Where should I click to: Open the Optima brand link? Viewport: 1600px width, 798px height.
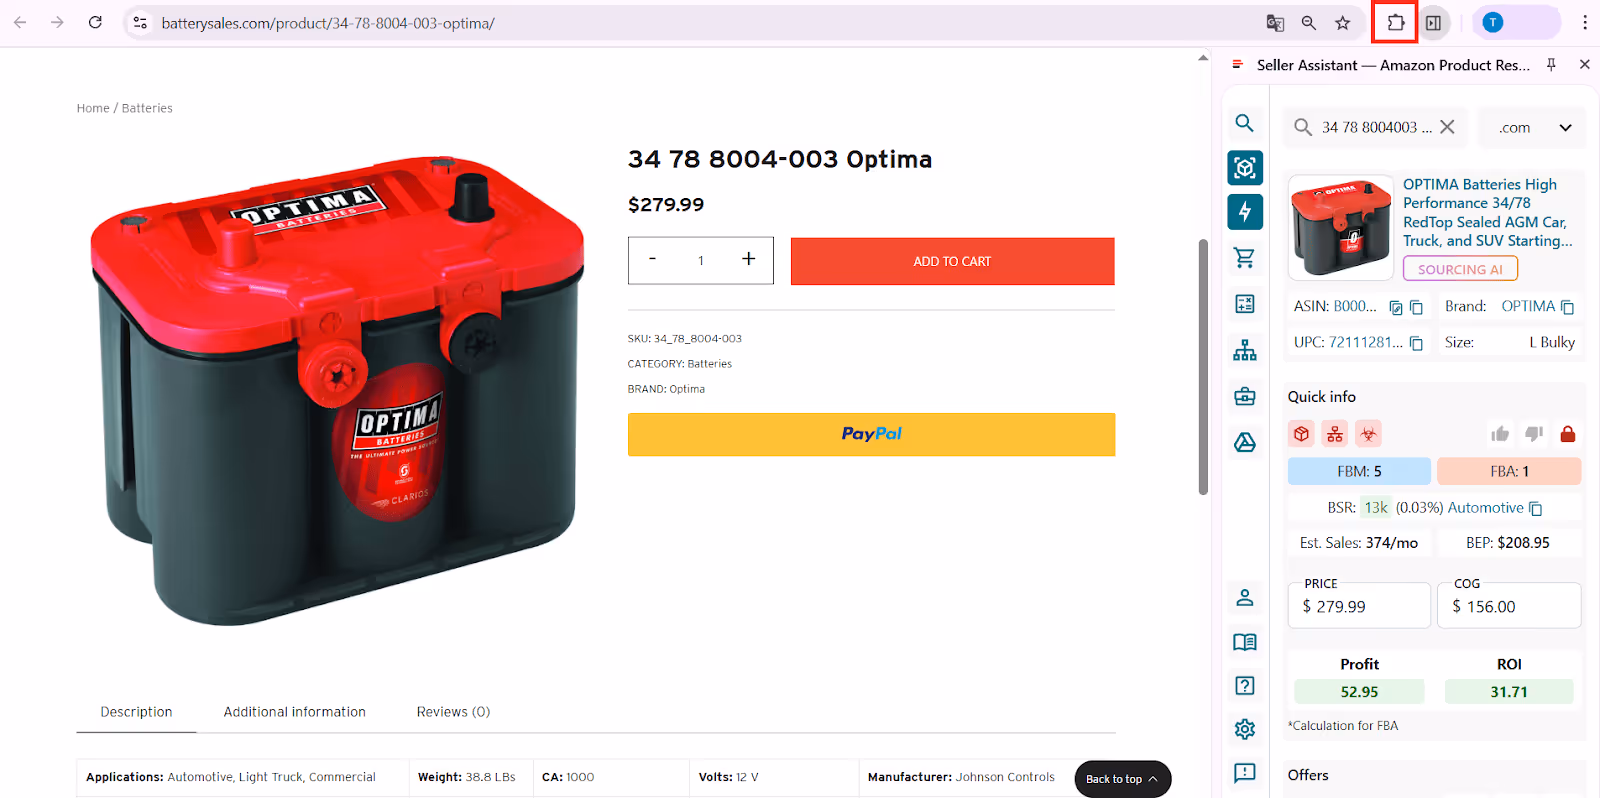pyautogui.click(x=686, y=389)
